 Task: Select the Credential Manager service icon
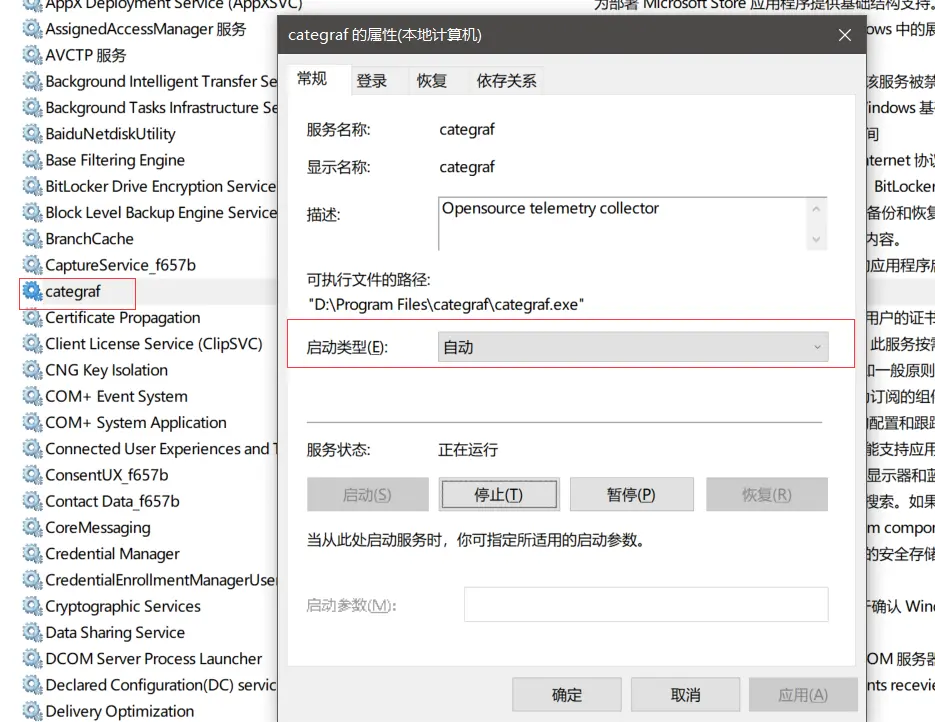(32, 554)
